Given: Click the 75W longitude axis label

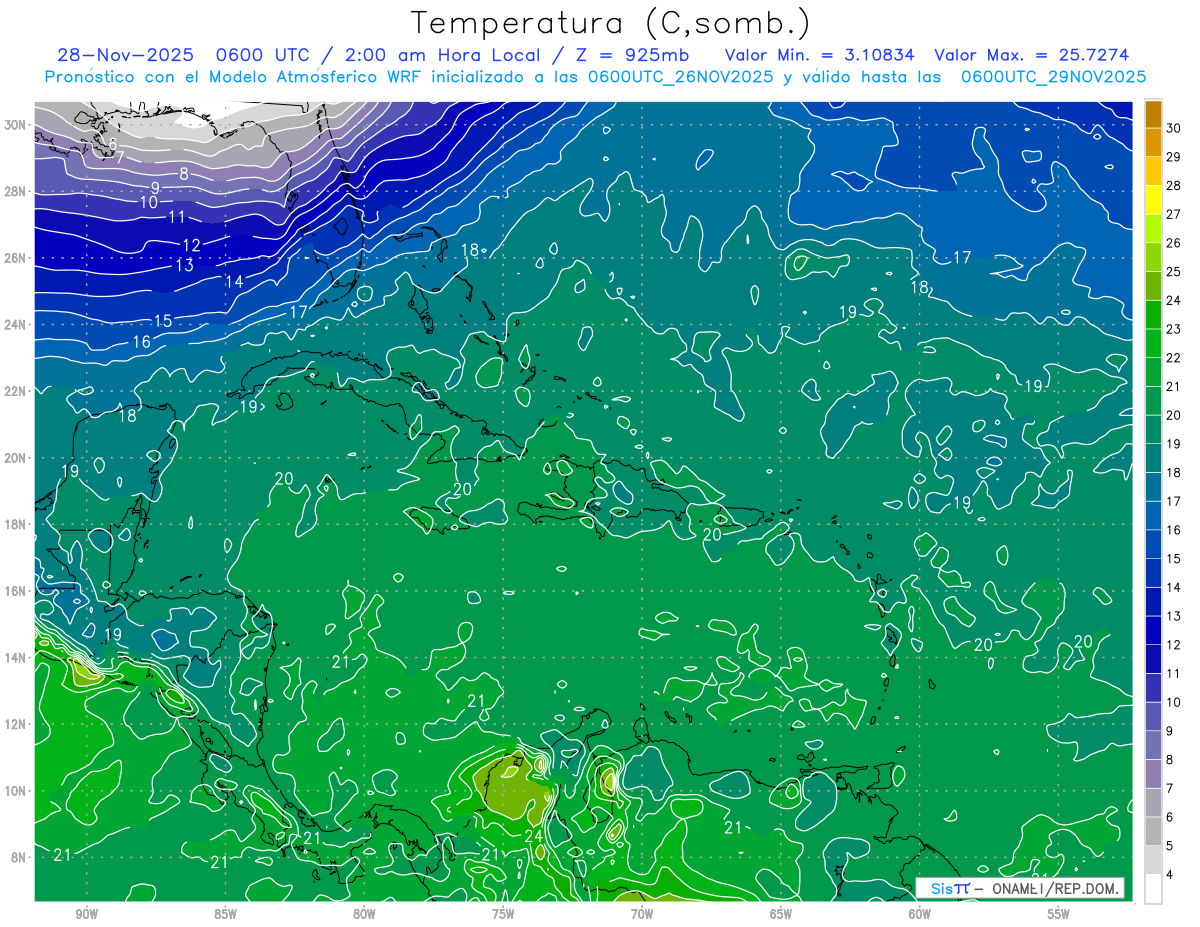Looking at the screenshot, I should click(503, 914).
